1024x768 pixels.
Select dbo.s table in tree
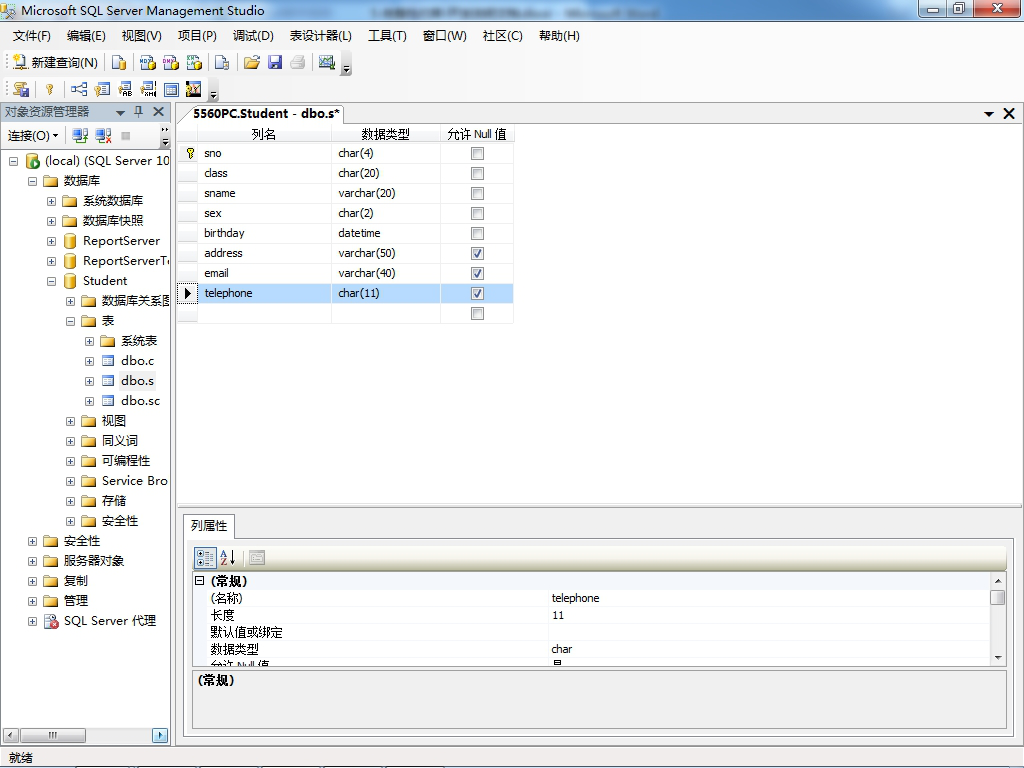pyautogui.click(x=137, y=381)
